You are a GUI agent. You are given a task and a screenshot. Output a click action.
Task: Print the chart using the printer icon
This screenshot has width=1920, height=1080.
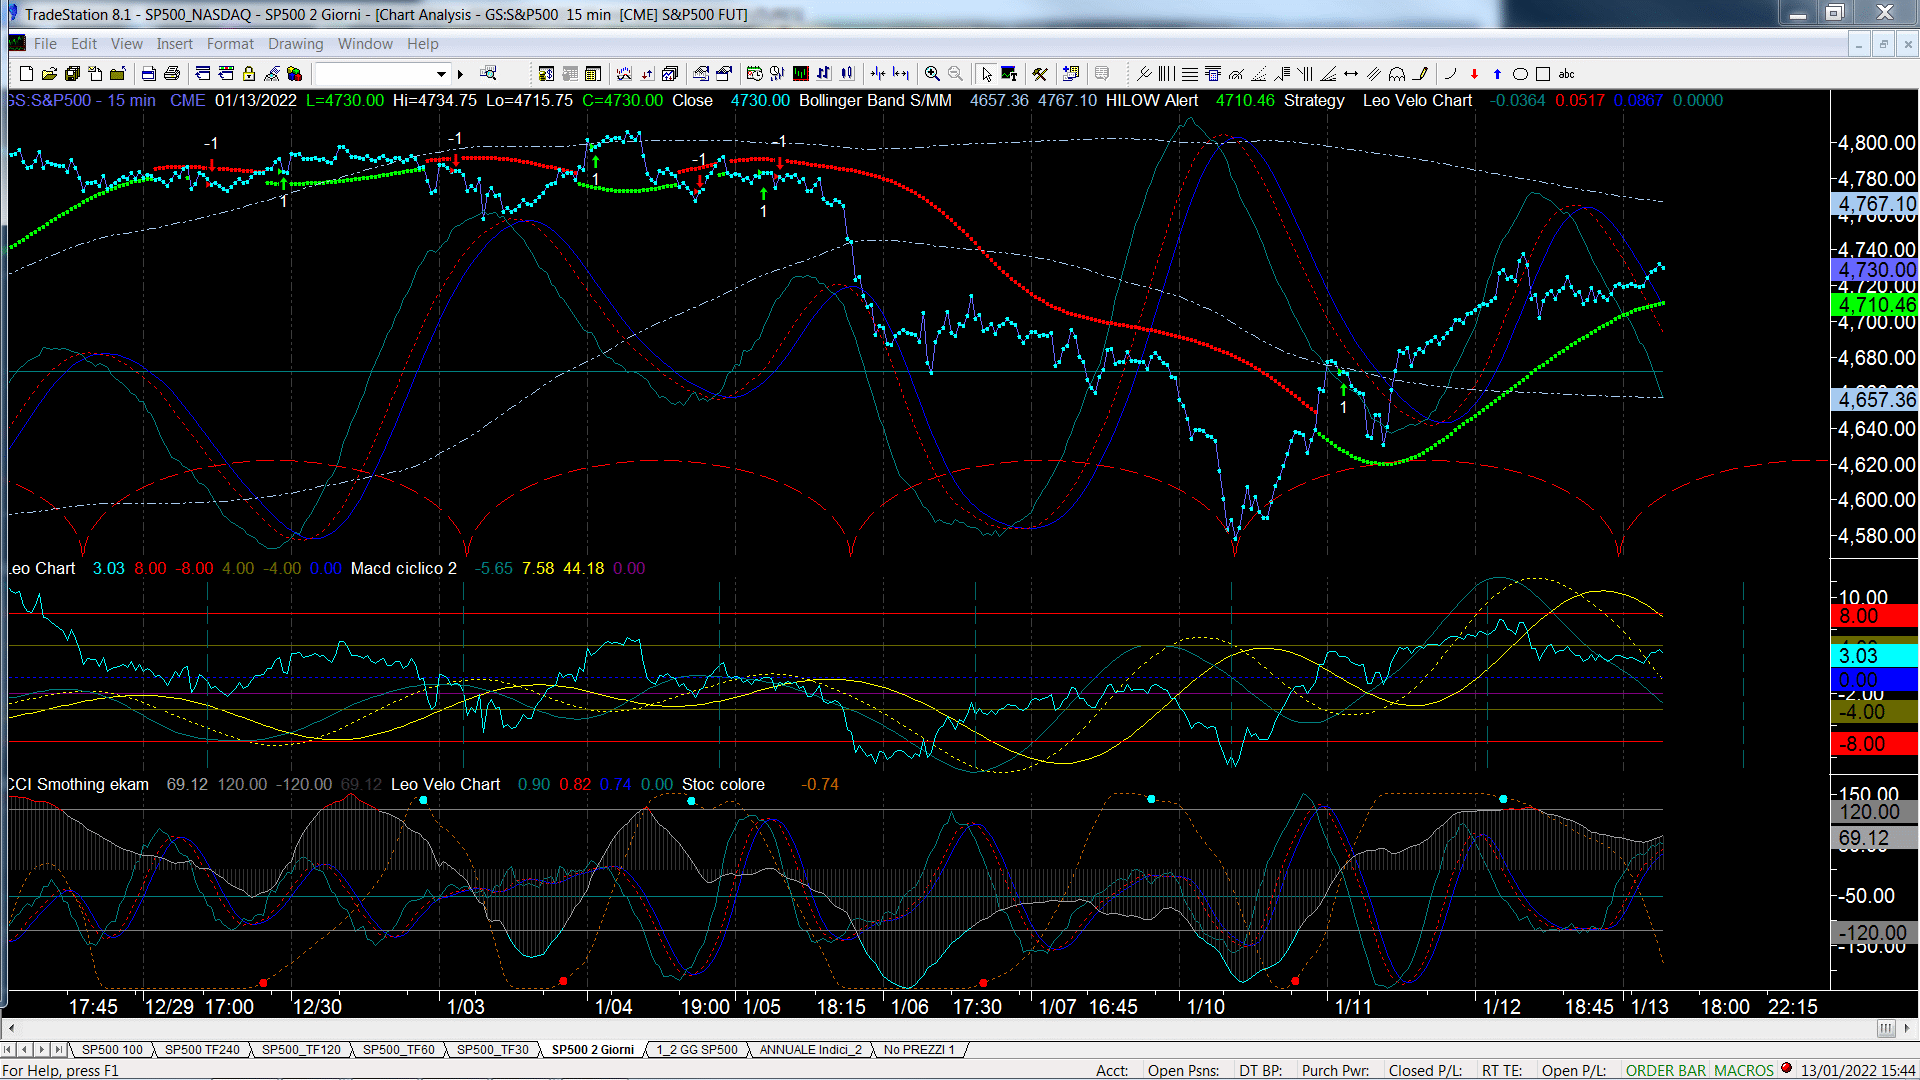(172, 74)
